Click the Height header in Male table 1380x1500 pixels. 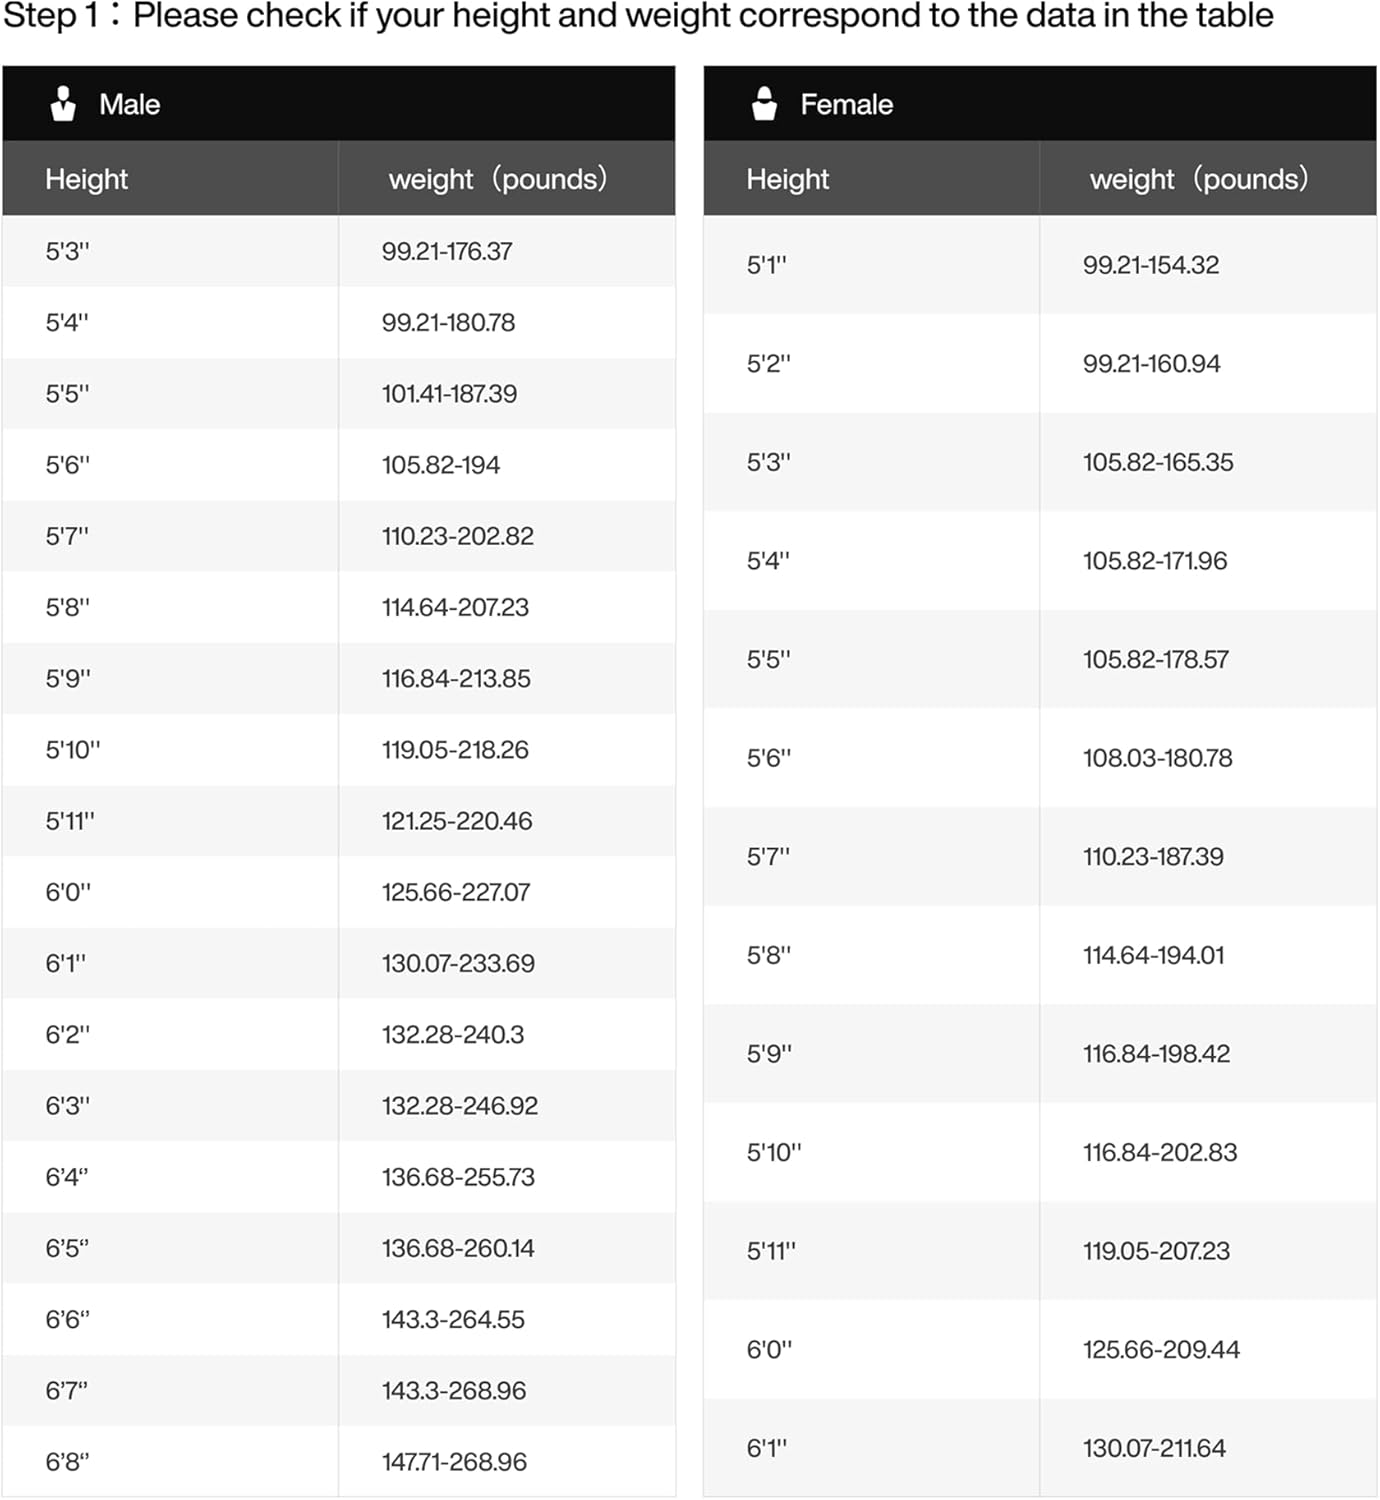click(x=86, y=180)
